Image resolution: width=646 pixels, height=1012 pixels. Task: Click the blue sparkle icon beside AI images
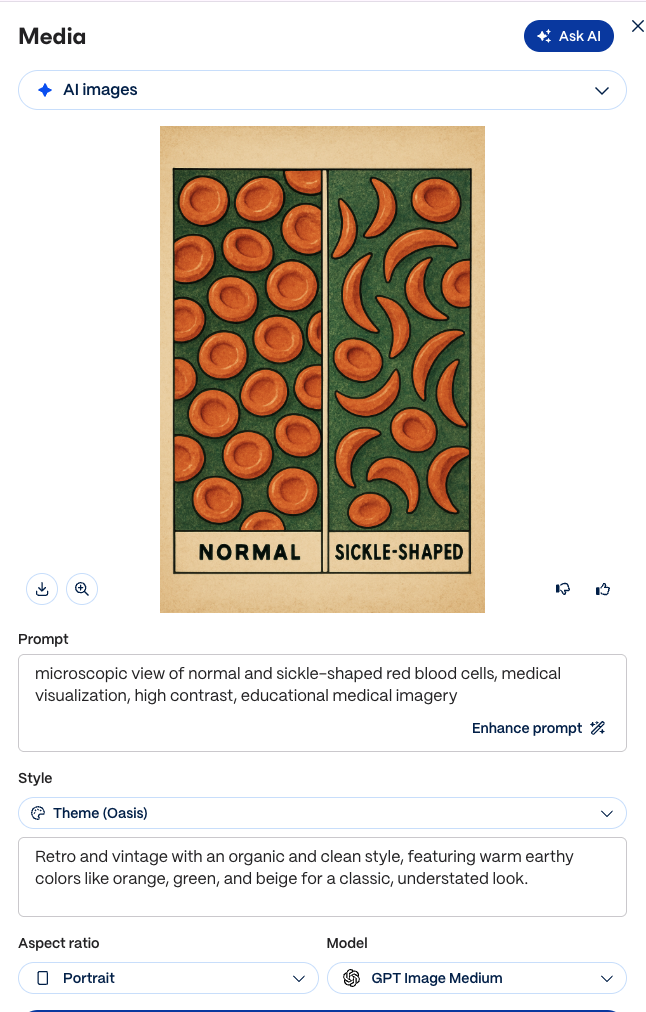[x=45, y=90]
